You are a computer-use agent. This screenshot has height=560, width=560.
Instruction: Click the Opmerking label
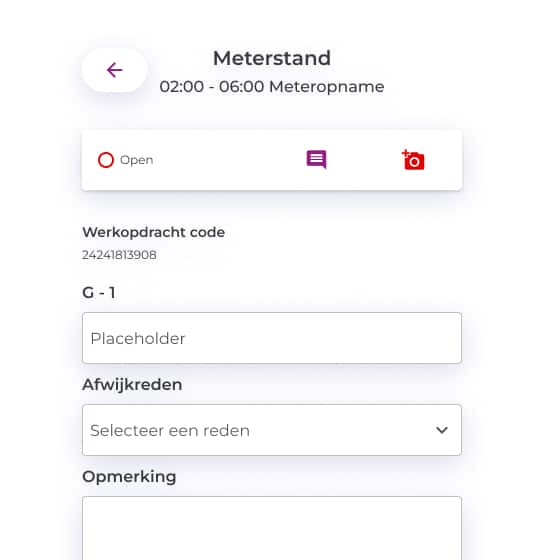tap(129, 477)
